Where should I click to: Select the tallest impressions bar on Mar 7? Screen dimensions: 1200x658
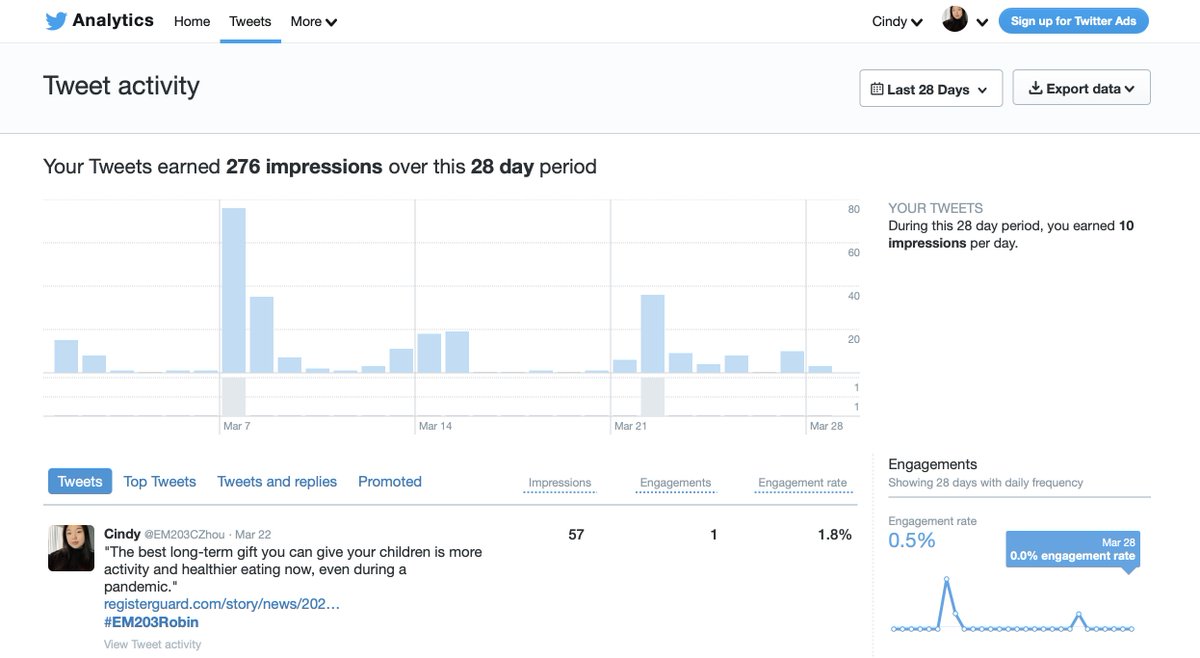234,290
